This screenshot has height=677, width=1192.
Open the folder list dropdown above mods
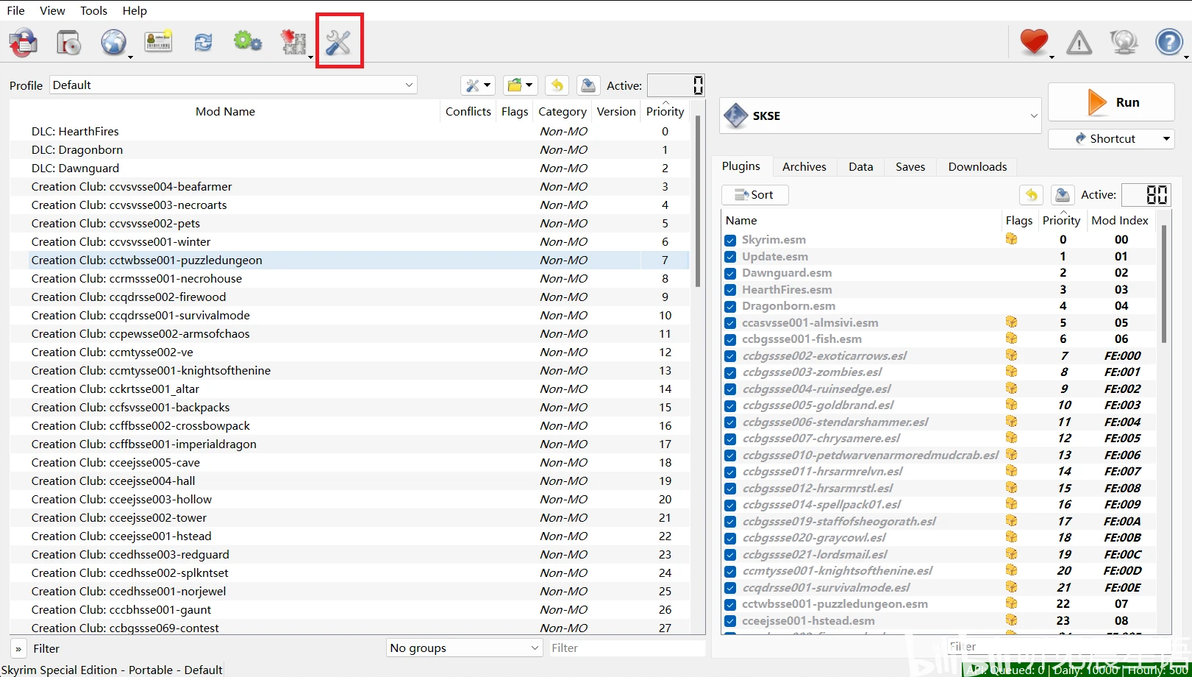coord(520,85)
